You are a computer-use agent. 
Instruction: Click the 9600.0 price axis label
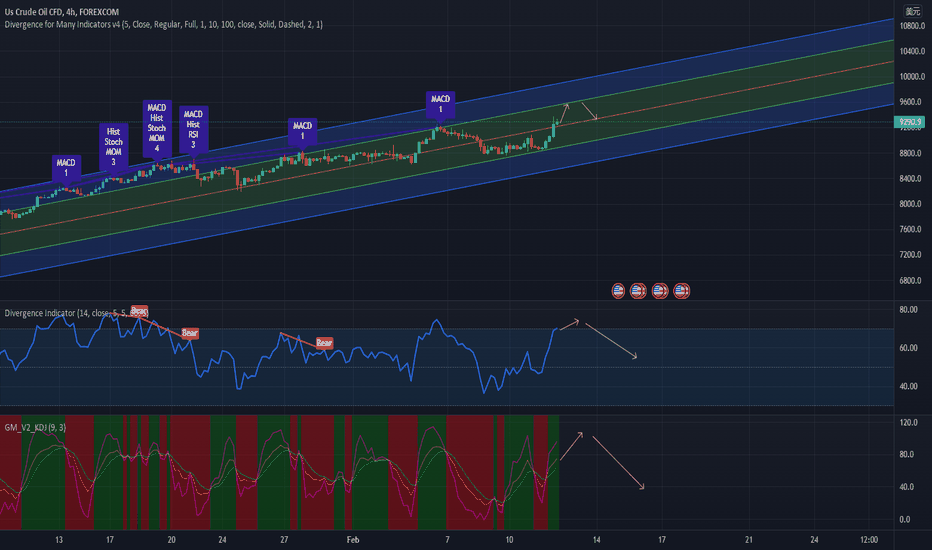coord(912,102)
